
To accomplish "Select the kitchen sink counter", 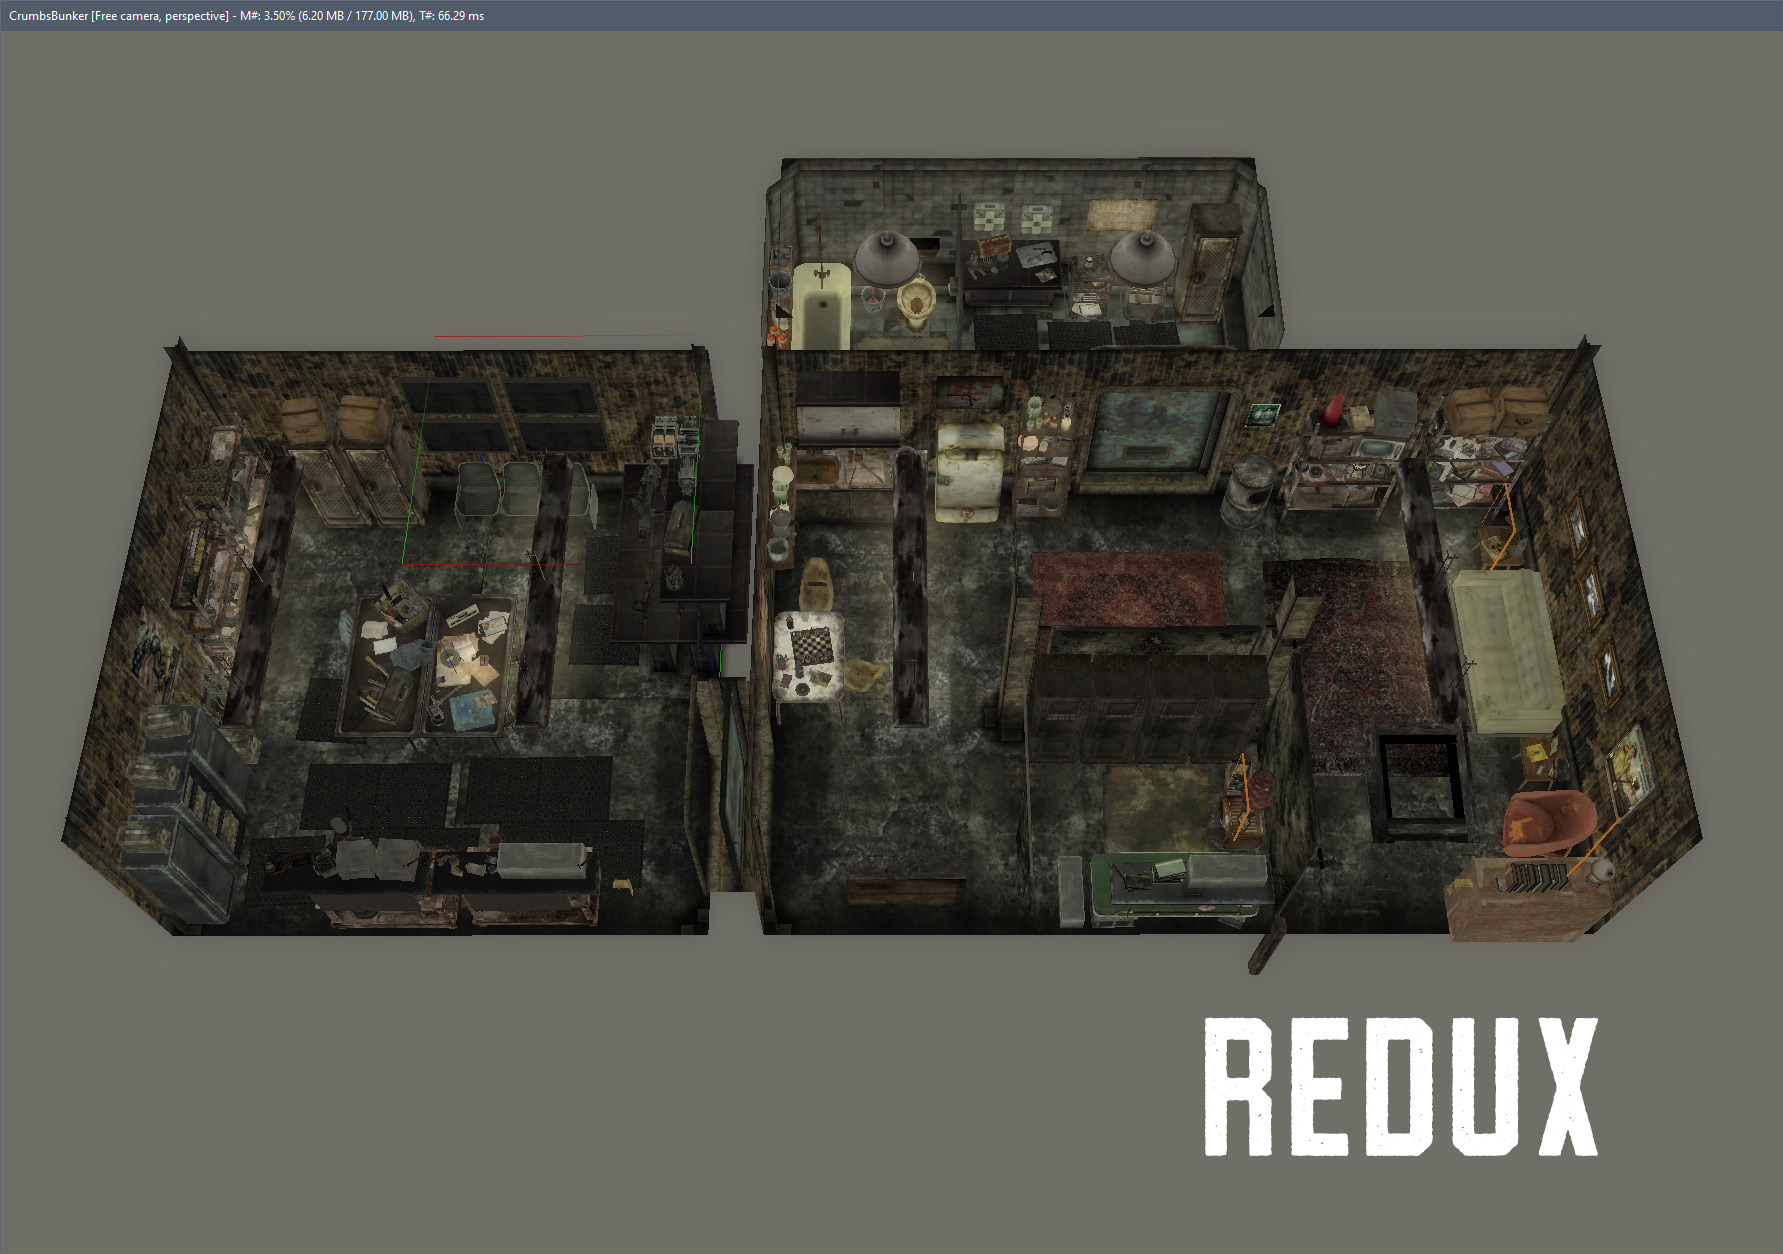I will coord(845,482).
